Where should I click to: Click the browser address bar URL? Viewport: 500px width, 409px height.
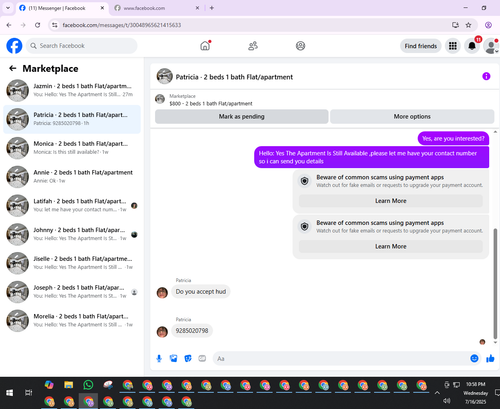[122, 25]
